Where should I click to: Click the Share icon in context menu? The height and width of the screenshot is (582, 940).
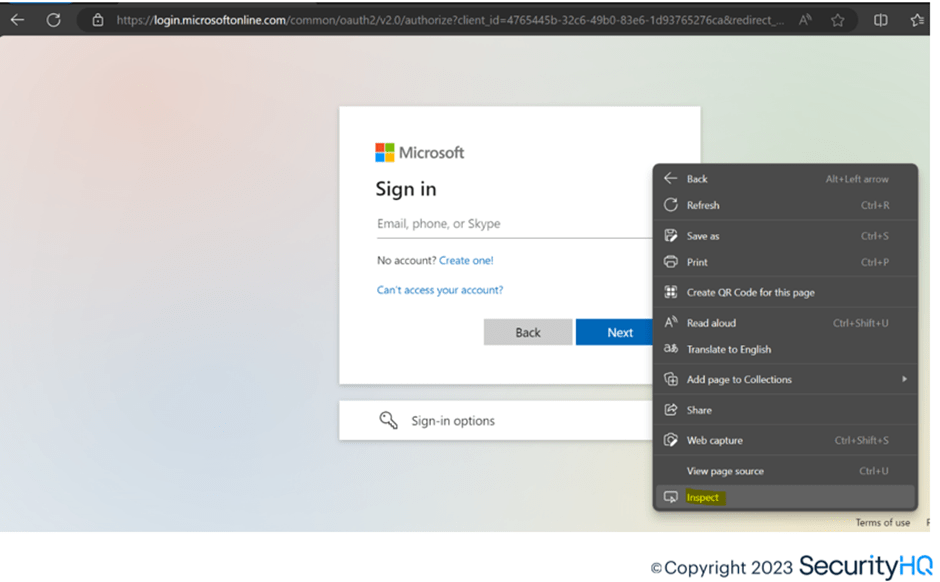671,409
